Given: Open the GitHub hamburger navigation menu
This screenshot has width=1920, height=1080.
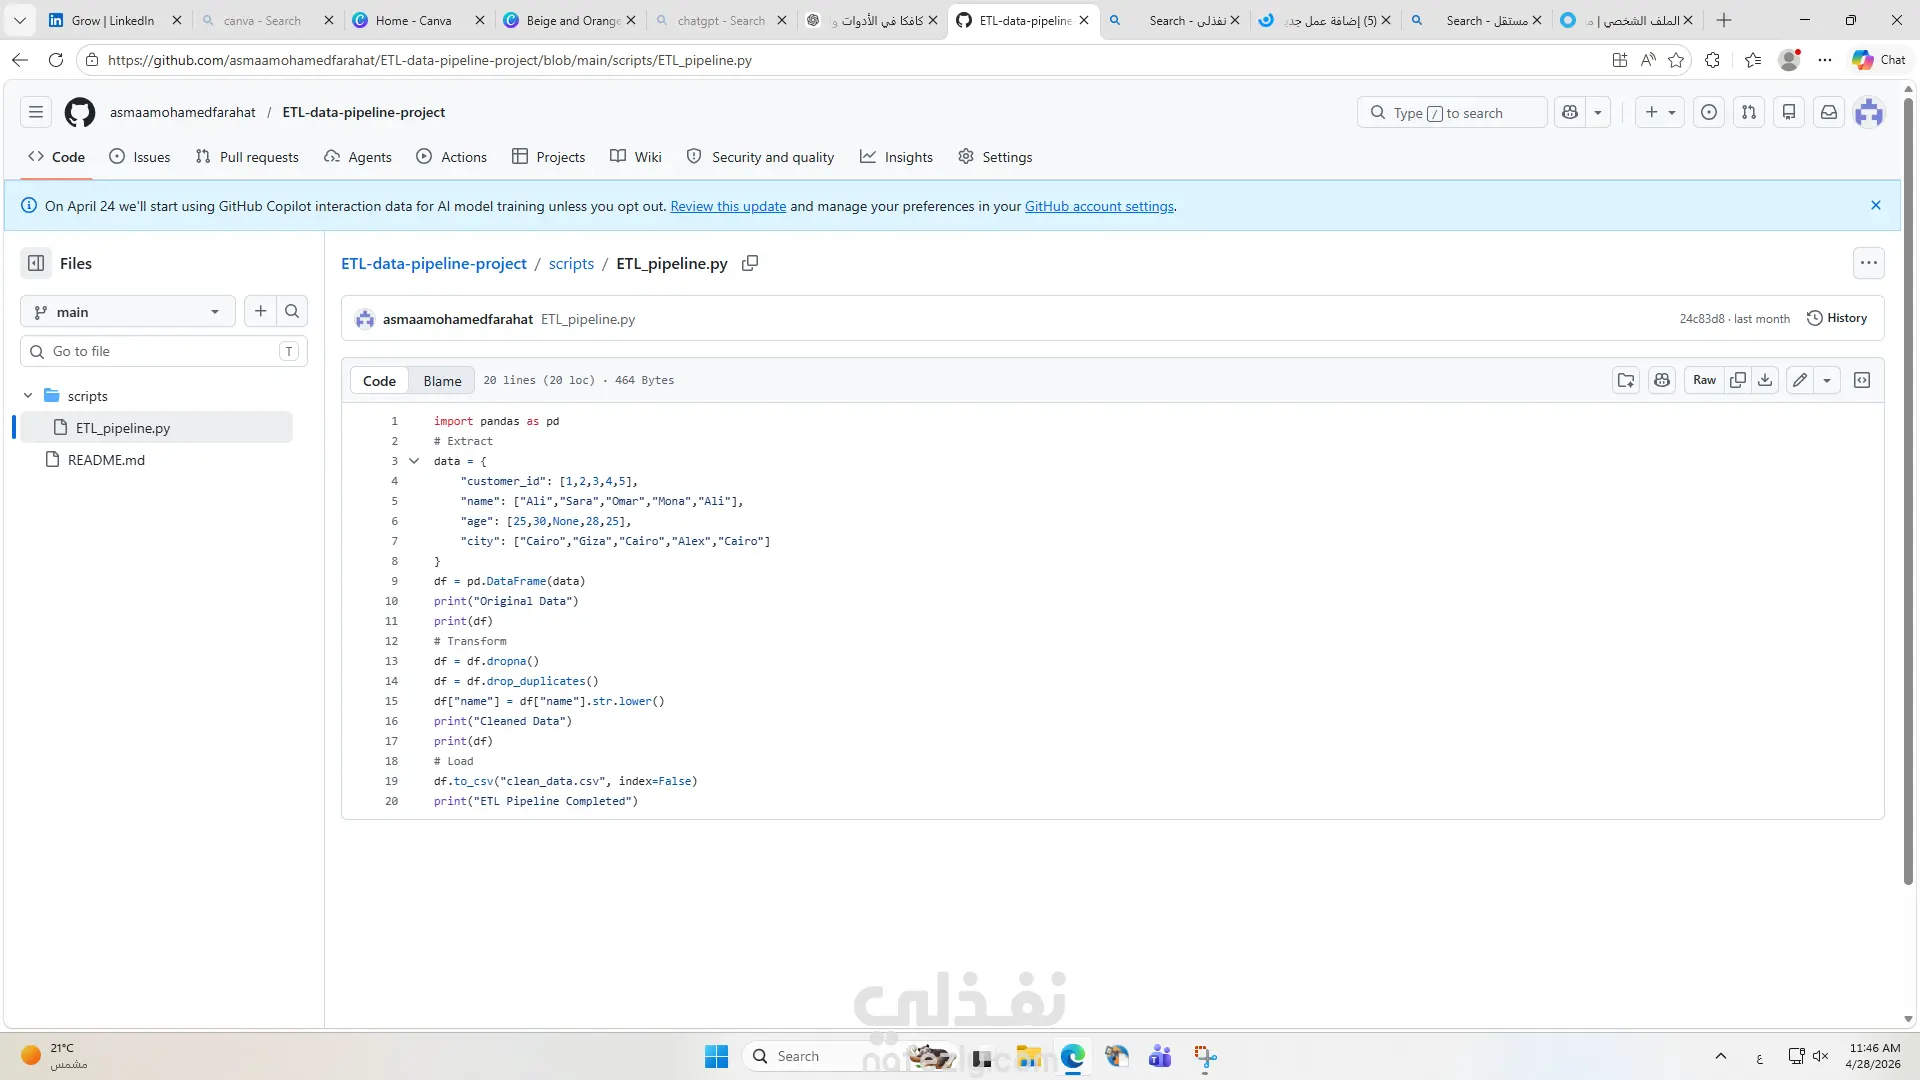Looking at the screenshot, I should (x=36, y=112).
